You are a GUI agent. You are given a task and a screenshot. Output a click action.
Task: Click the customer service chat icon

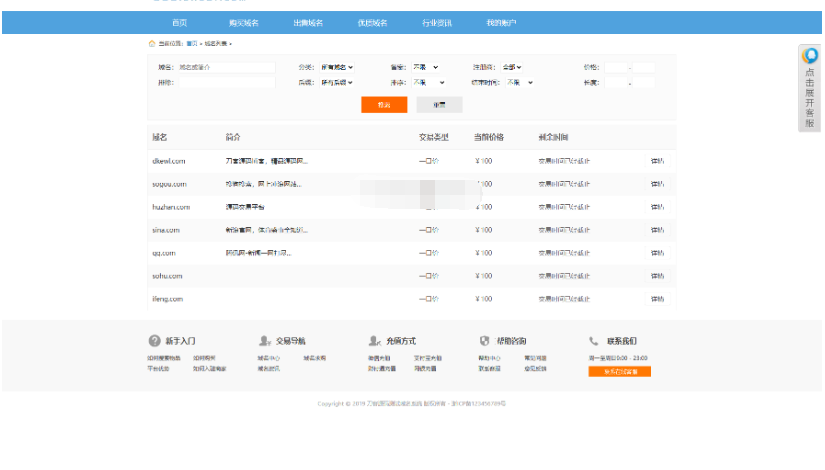click(x=810, y=55)
